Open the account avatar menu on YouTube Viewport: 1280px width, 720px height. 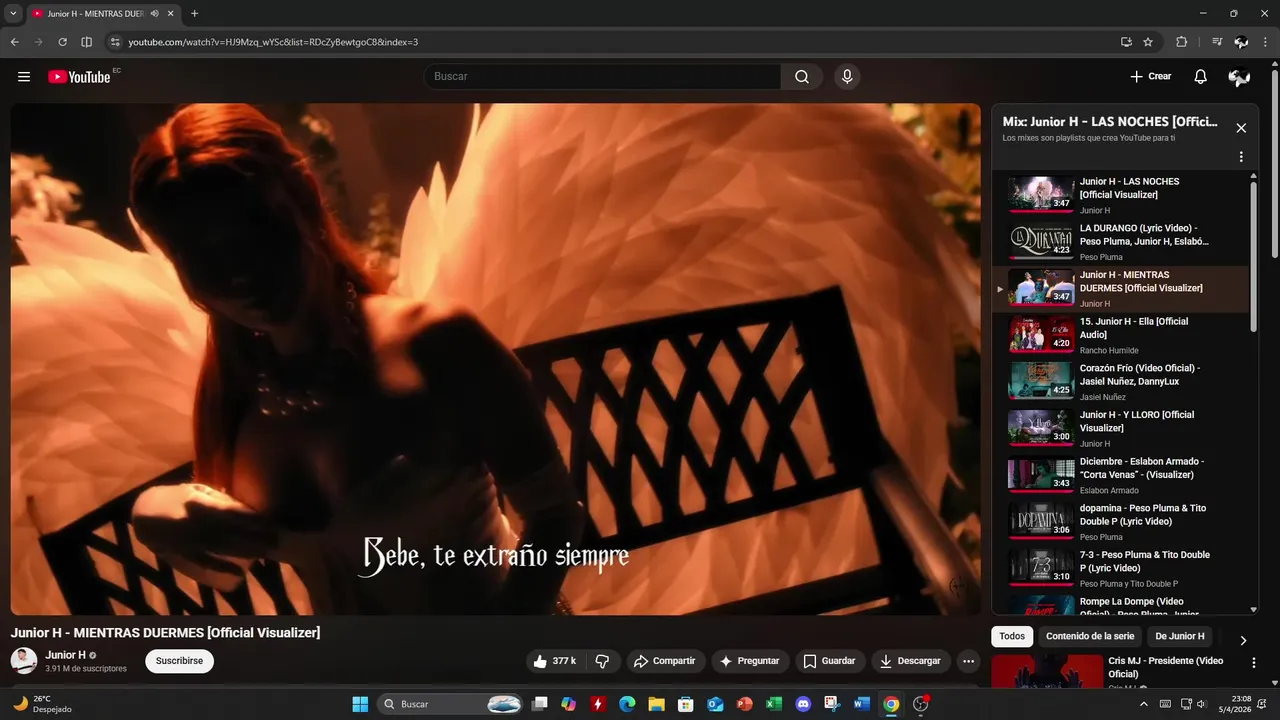click(1239, 77)
